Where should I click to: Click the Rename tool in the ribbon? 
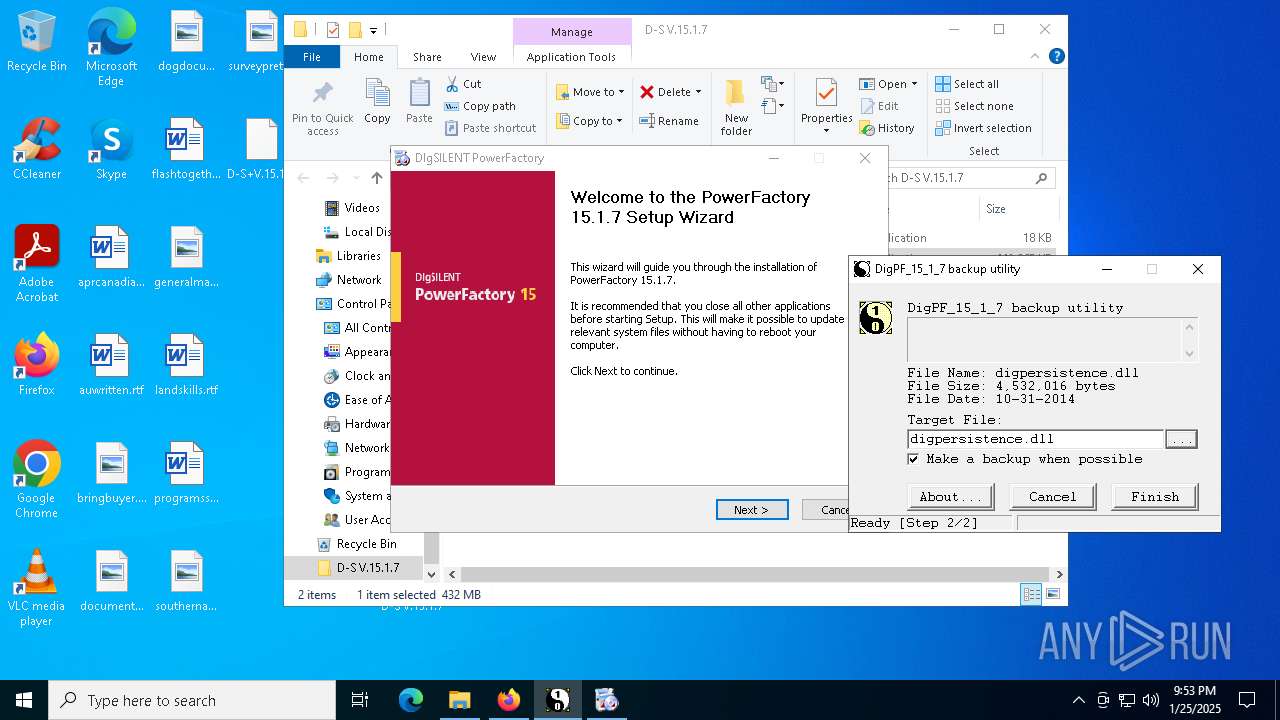[x=669, y=121]
